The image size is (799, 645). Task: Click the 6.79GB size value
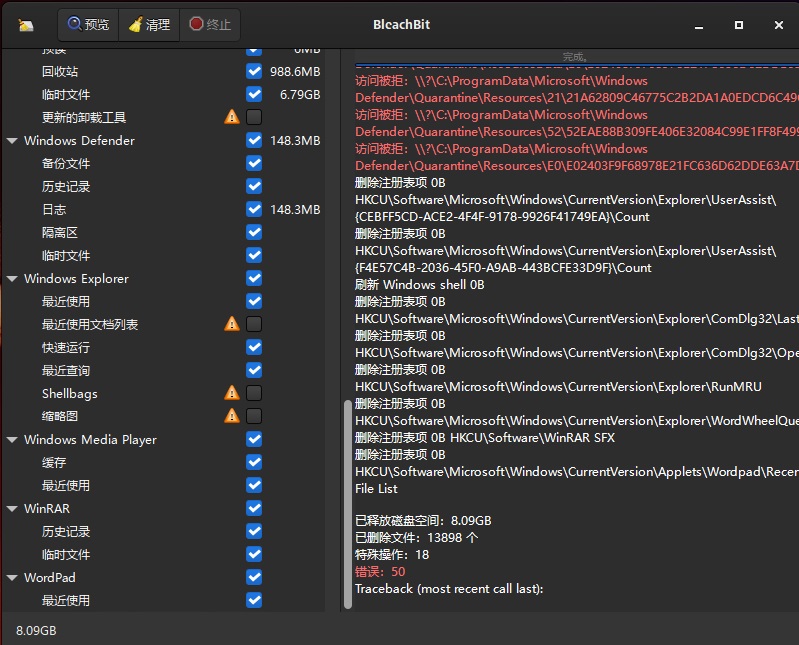click(300, 95)
